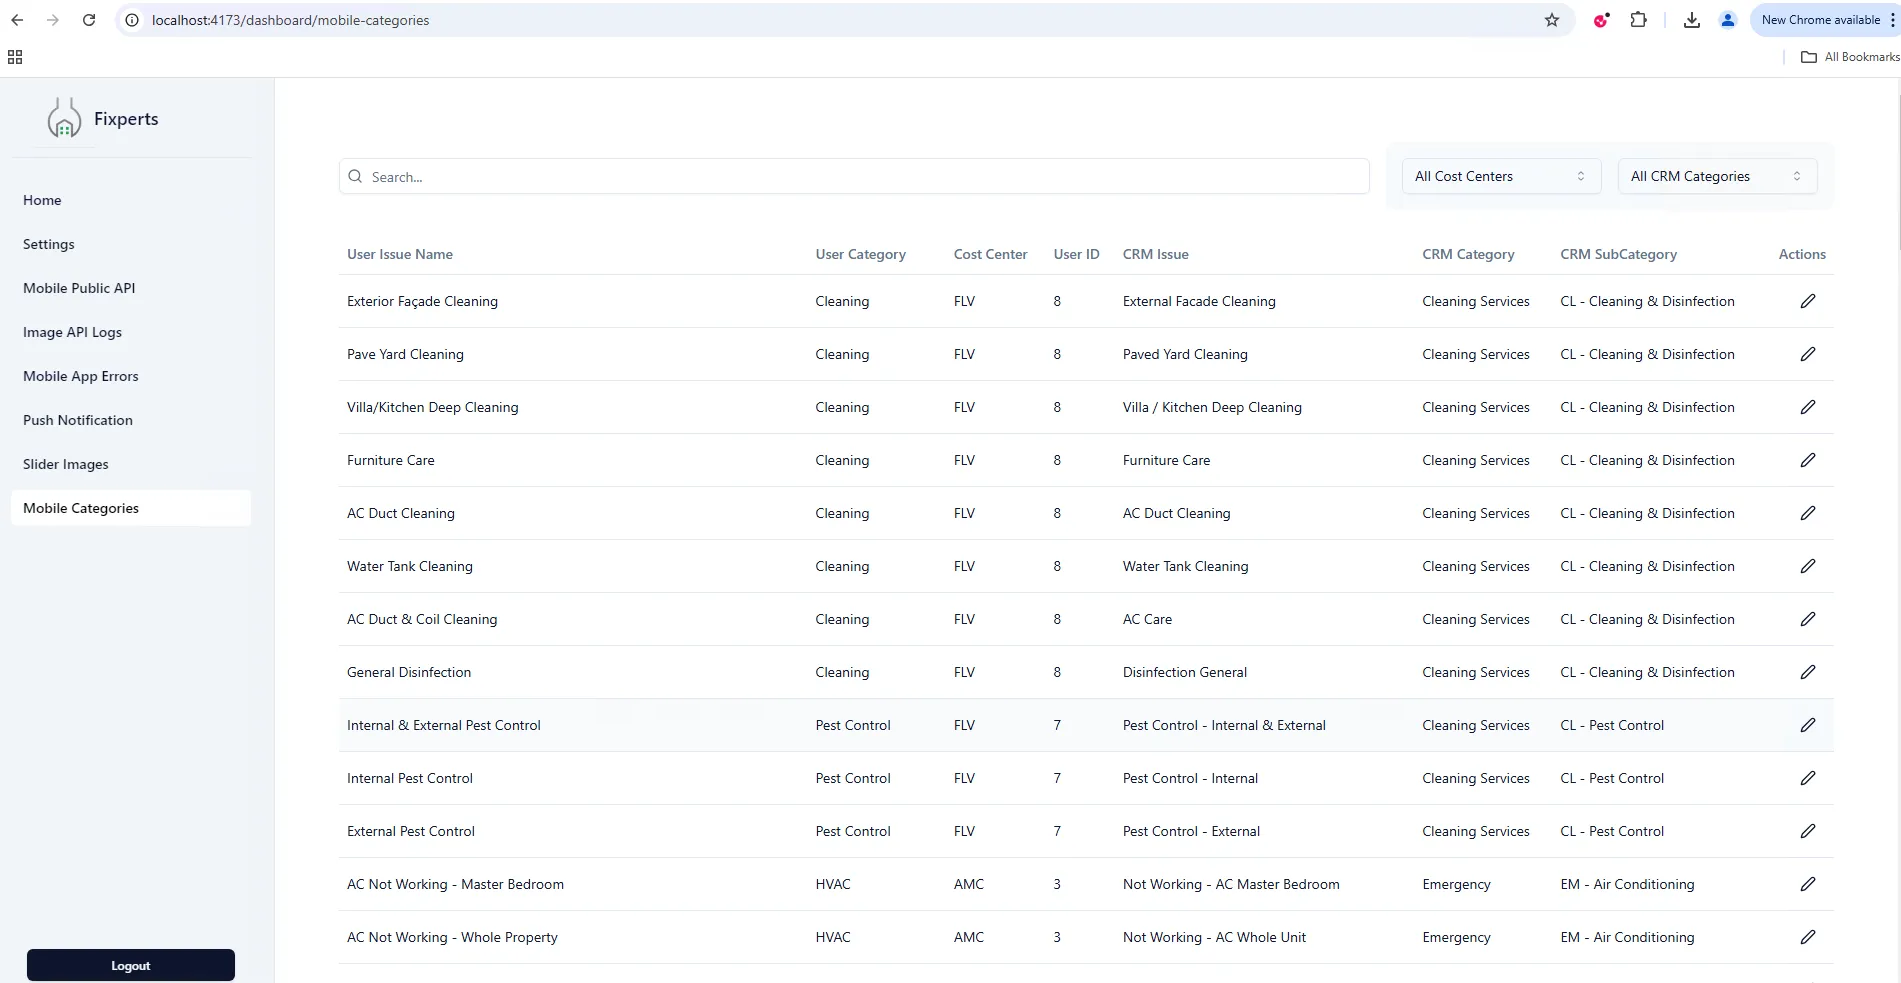Click the search magnifier icon
Screen dimensions: 1901x983
click(355, 176)
